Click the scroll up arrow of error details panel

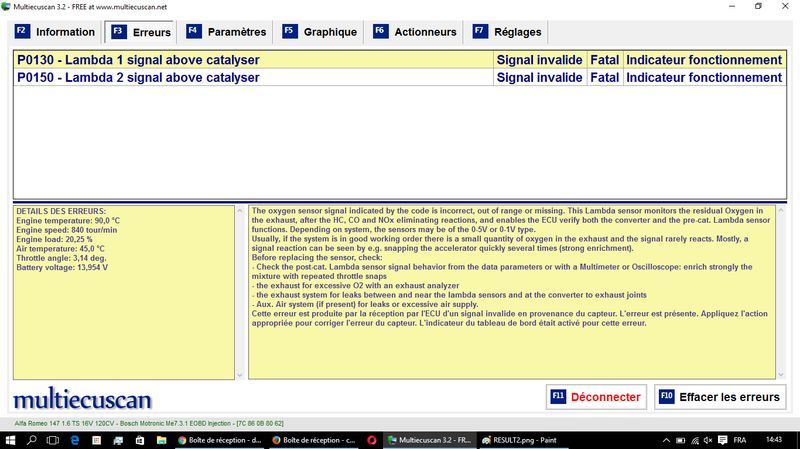point(240,210)
